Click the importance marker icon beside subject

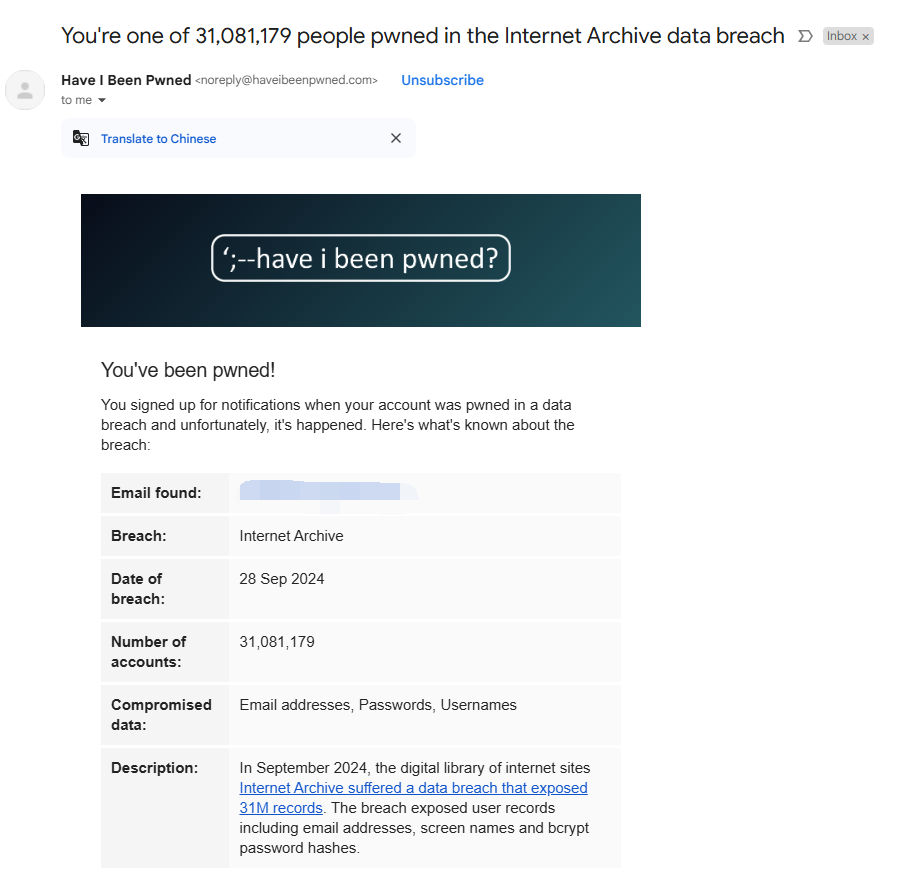pyautogui.click(x=805, y=36)
